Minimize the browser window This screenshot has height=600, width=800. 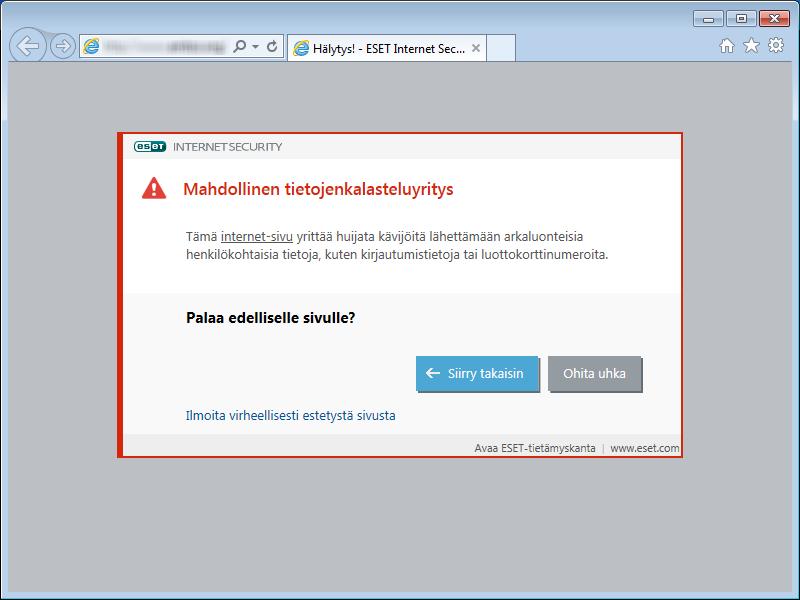[708, 19]
